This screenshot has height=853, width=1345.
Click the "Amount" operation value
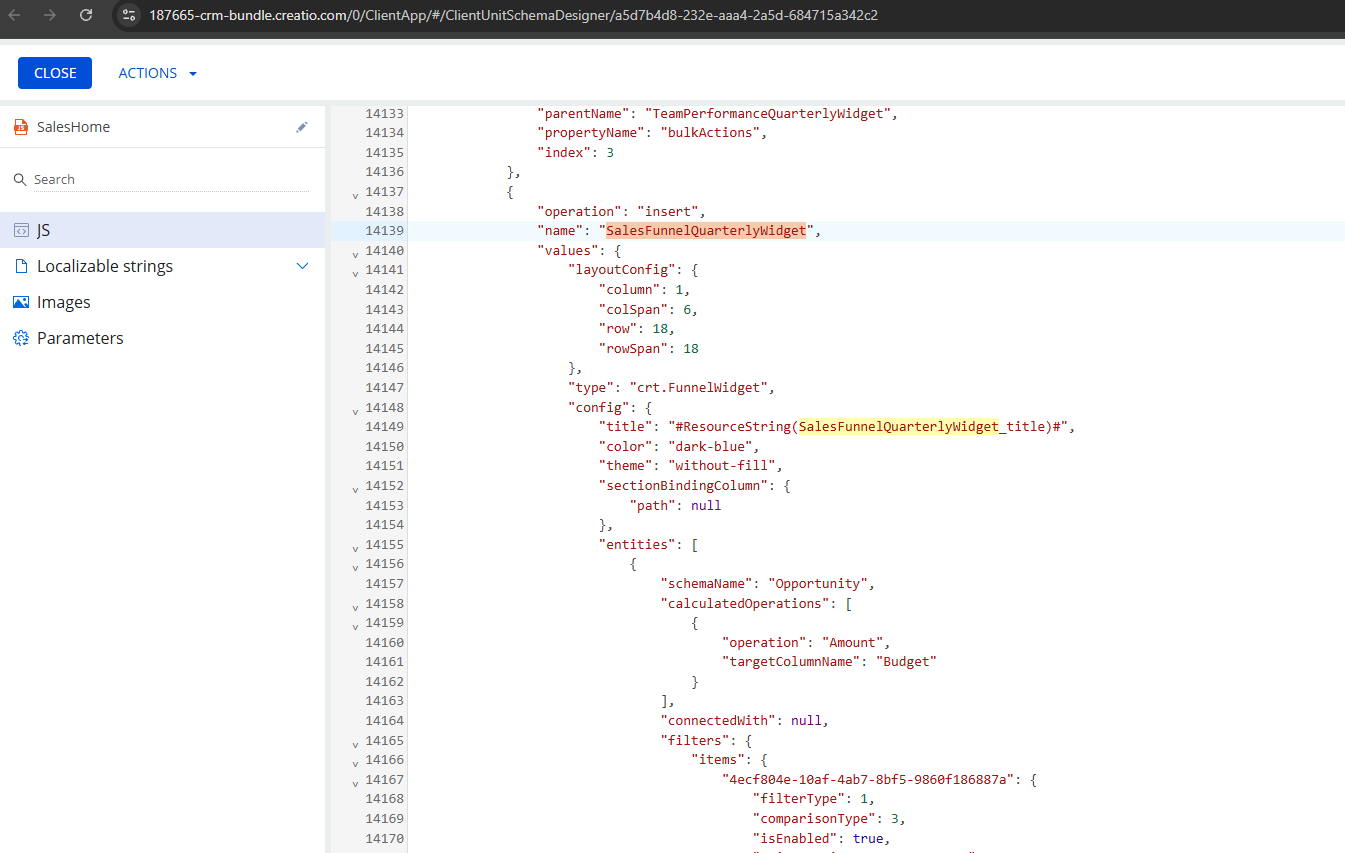852,642
